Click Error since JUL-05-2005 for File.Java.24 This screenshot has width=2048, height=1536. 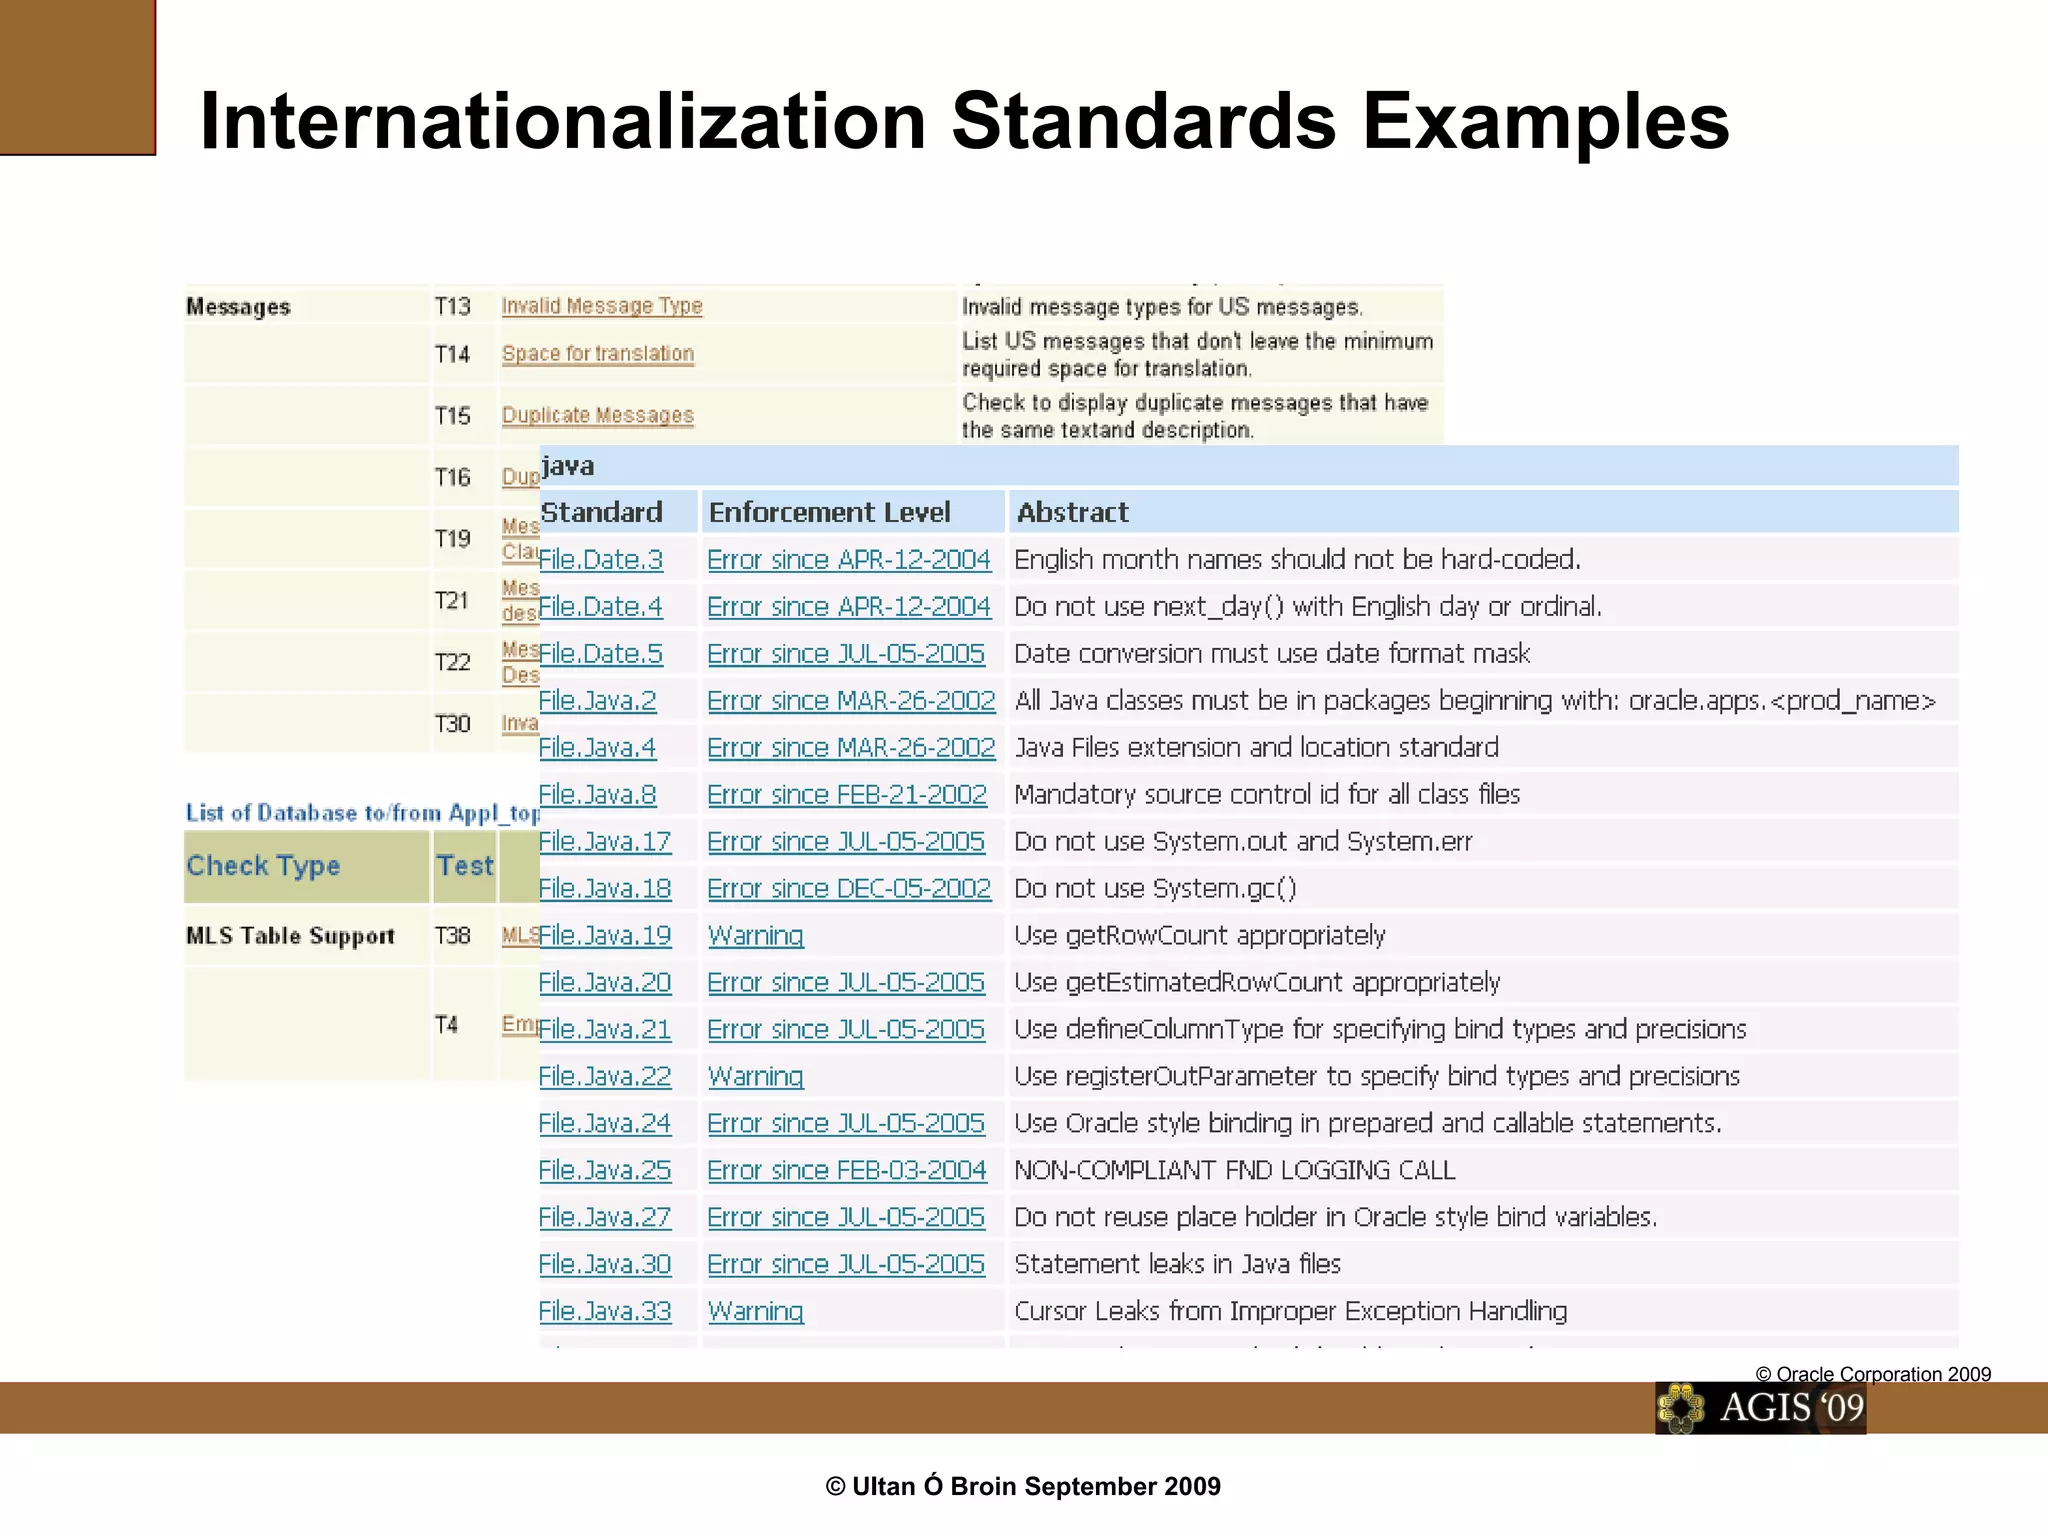pos(846,1123)
